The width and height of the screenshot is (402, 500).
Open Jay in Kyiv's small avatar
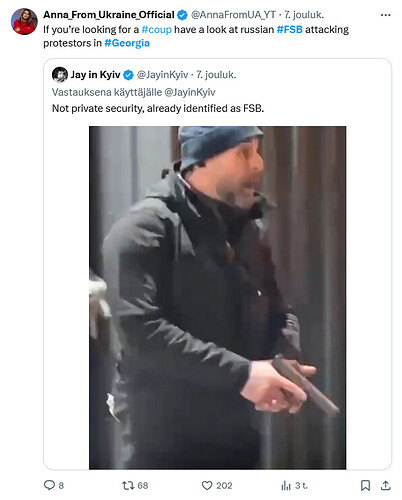pos(60,75)
